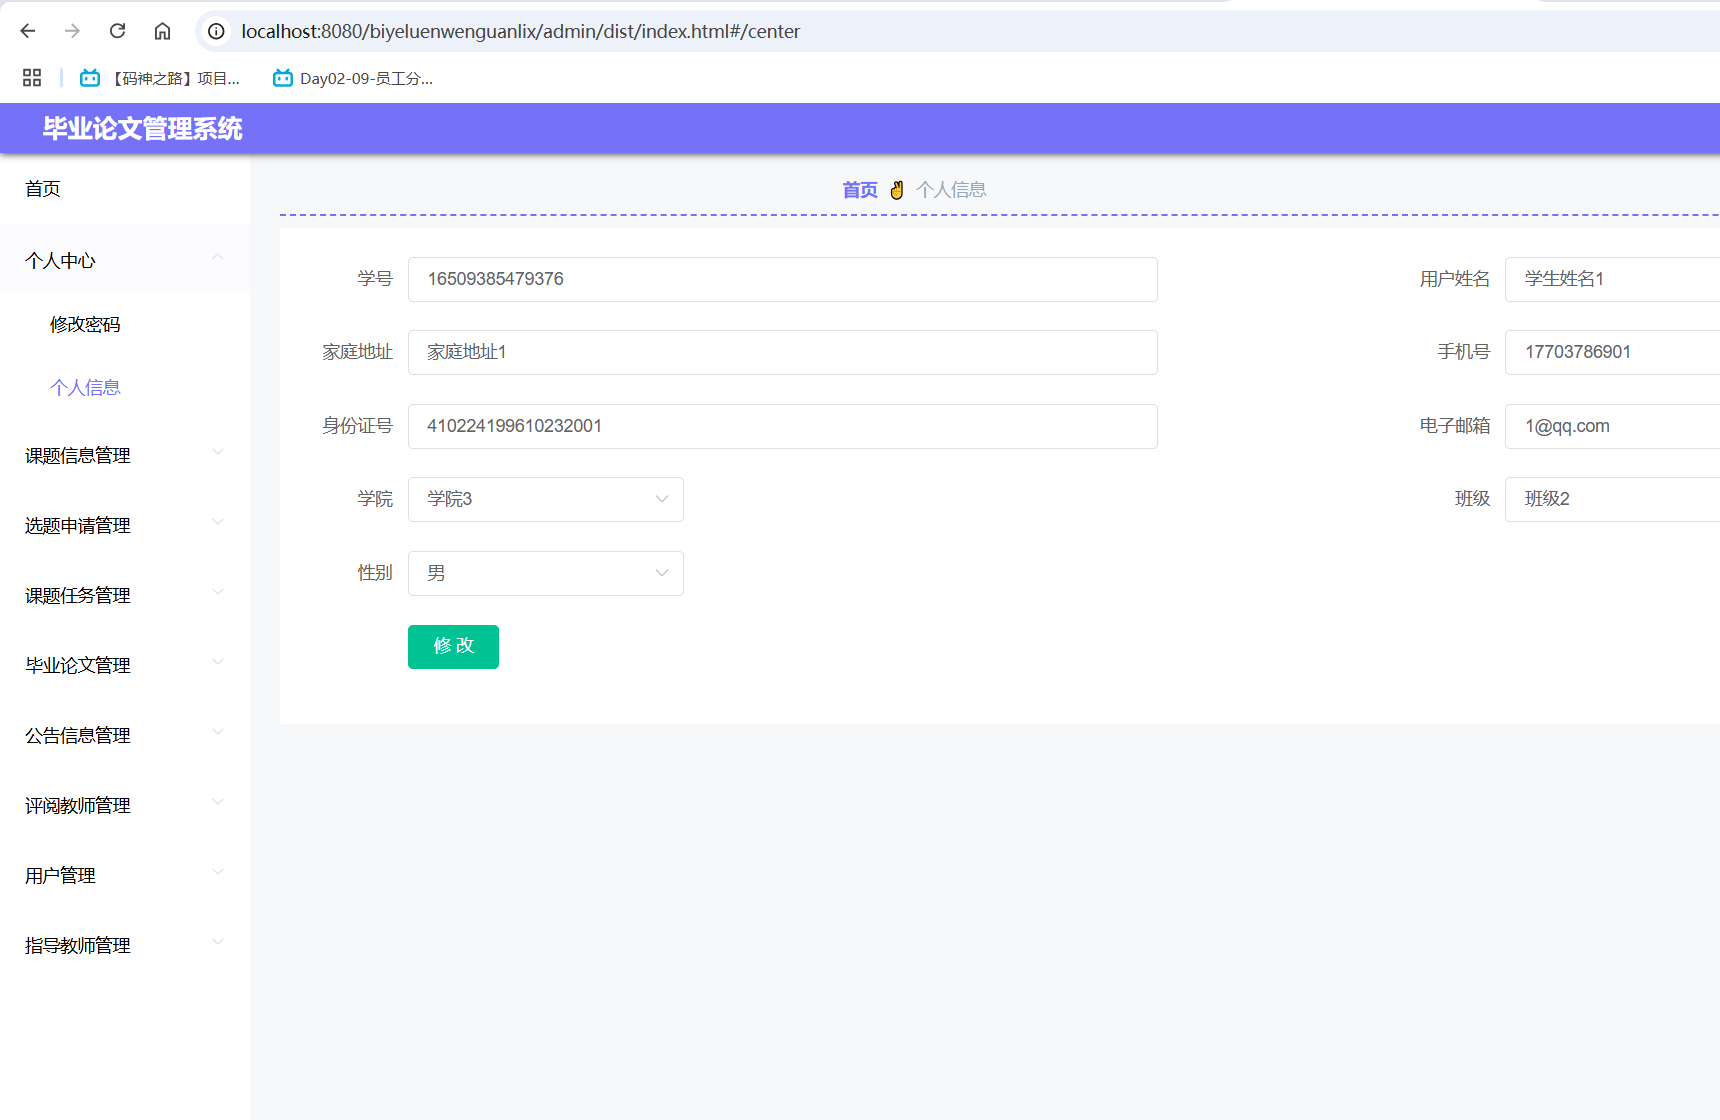Open 选题申请管理 sidebar menu
This screenshot has height=1120, width=1720.
[x=125, y=526]
